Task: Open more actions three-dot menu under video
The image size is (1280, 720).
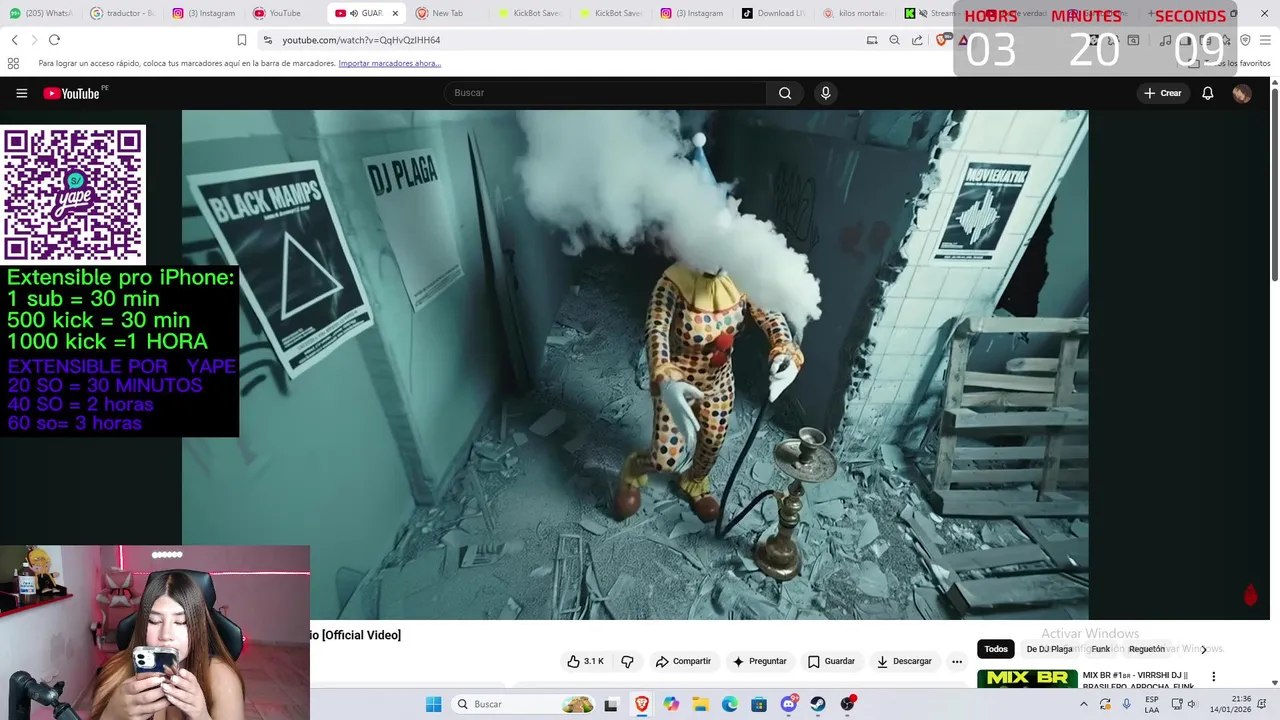Action: click(957, 661)
